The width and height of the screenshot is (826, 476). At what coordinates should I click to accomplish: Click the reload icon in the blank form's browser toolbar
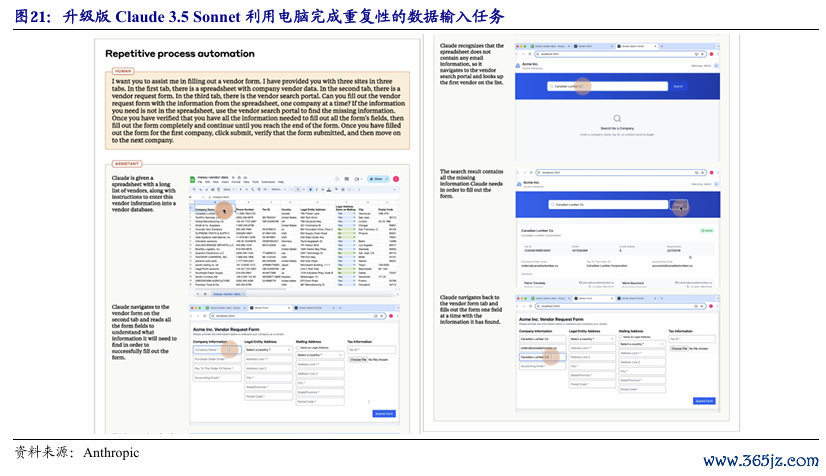click(205, 316)
